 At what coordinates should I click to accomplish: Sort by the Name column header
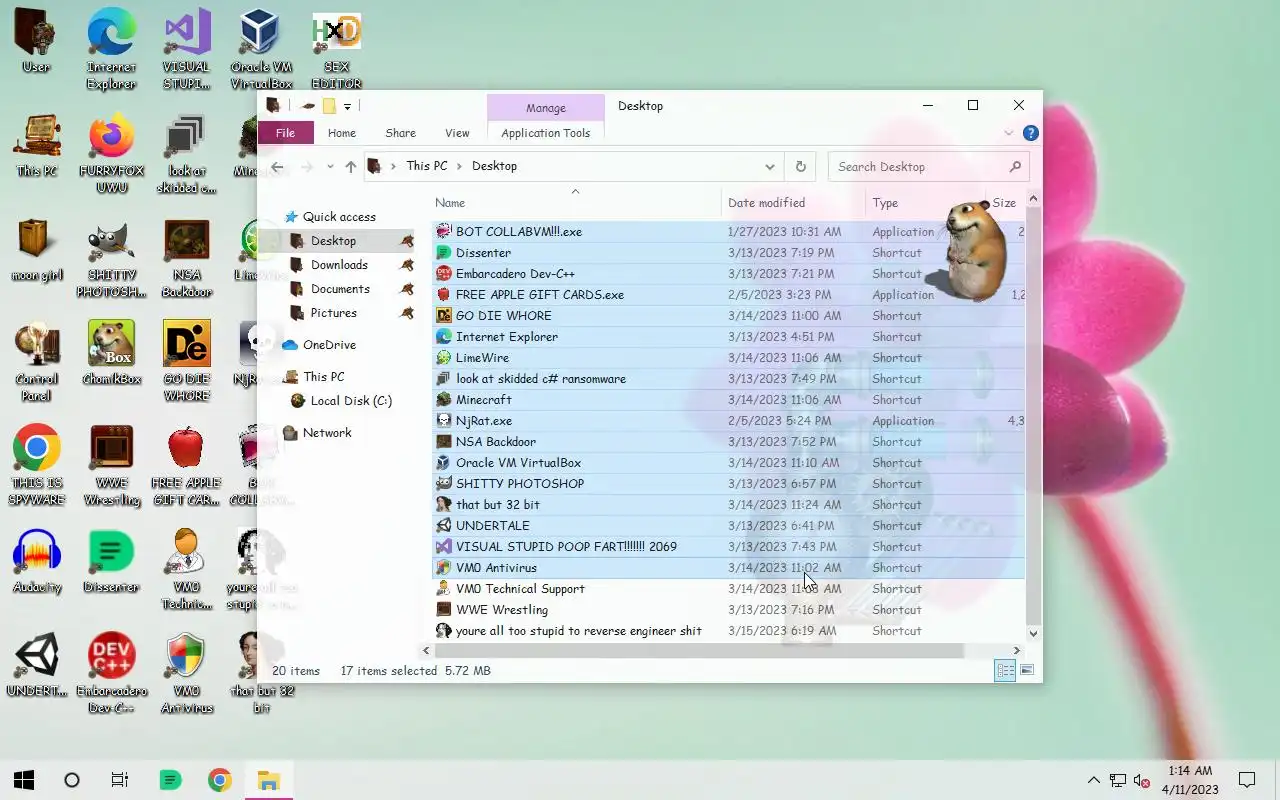point(576,202)
